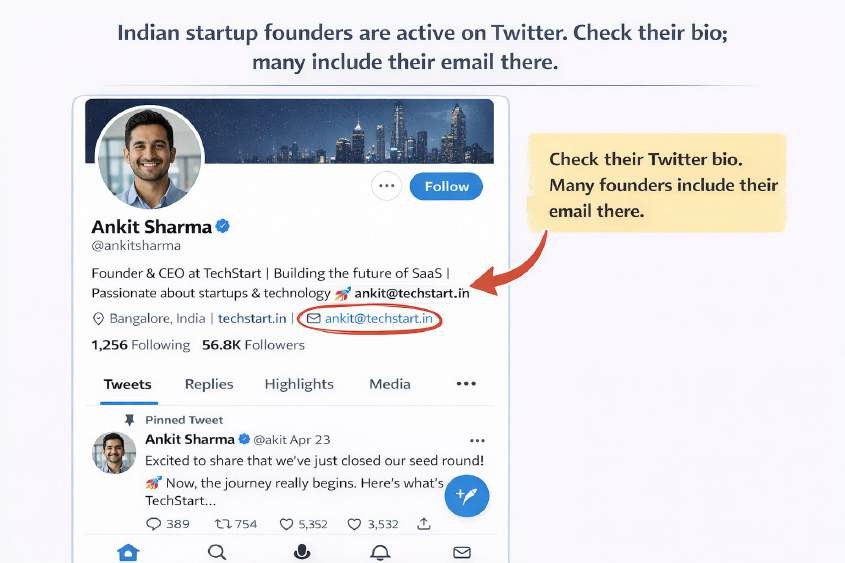Open the techstart.in website link

pyautogui.click(x=252, y=319)
